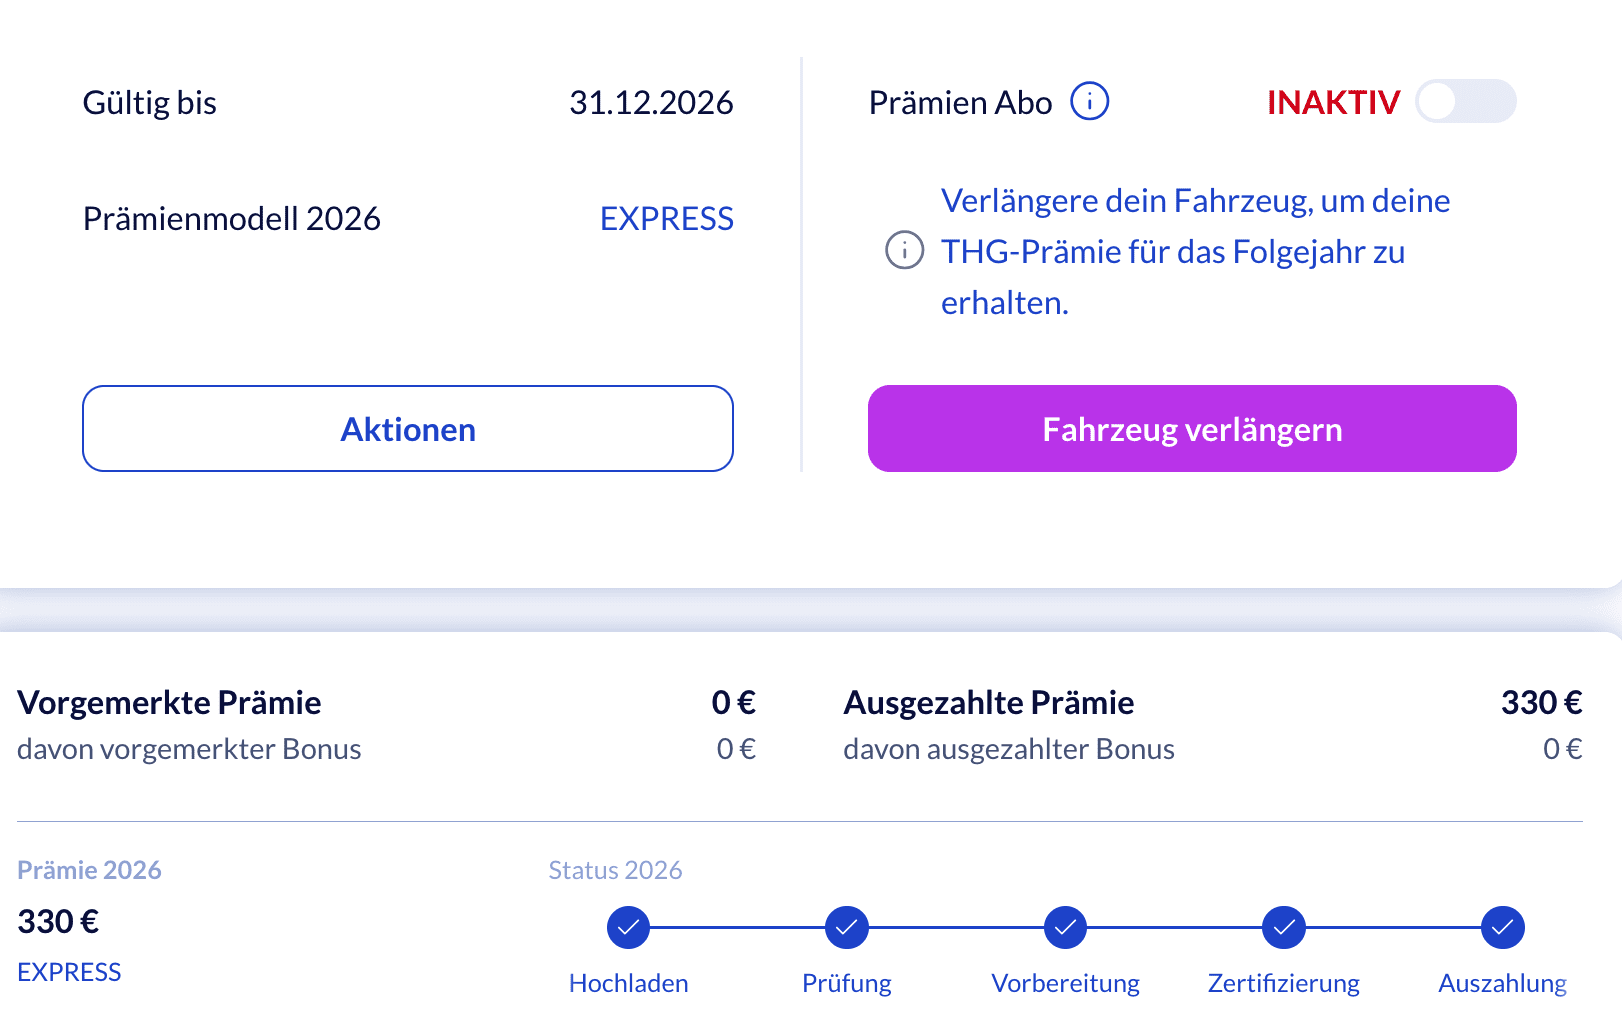The height and width of the screenshot is (1028, 1622).
Task: Click the Gültig bis date 31.12.2026
Action: click(x=651, y=102)
